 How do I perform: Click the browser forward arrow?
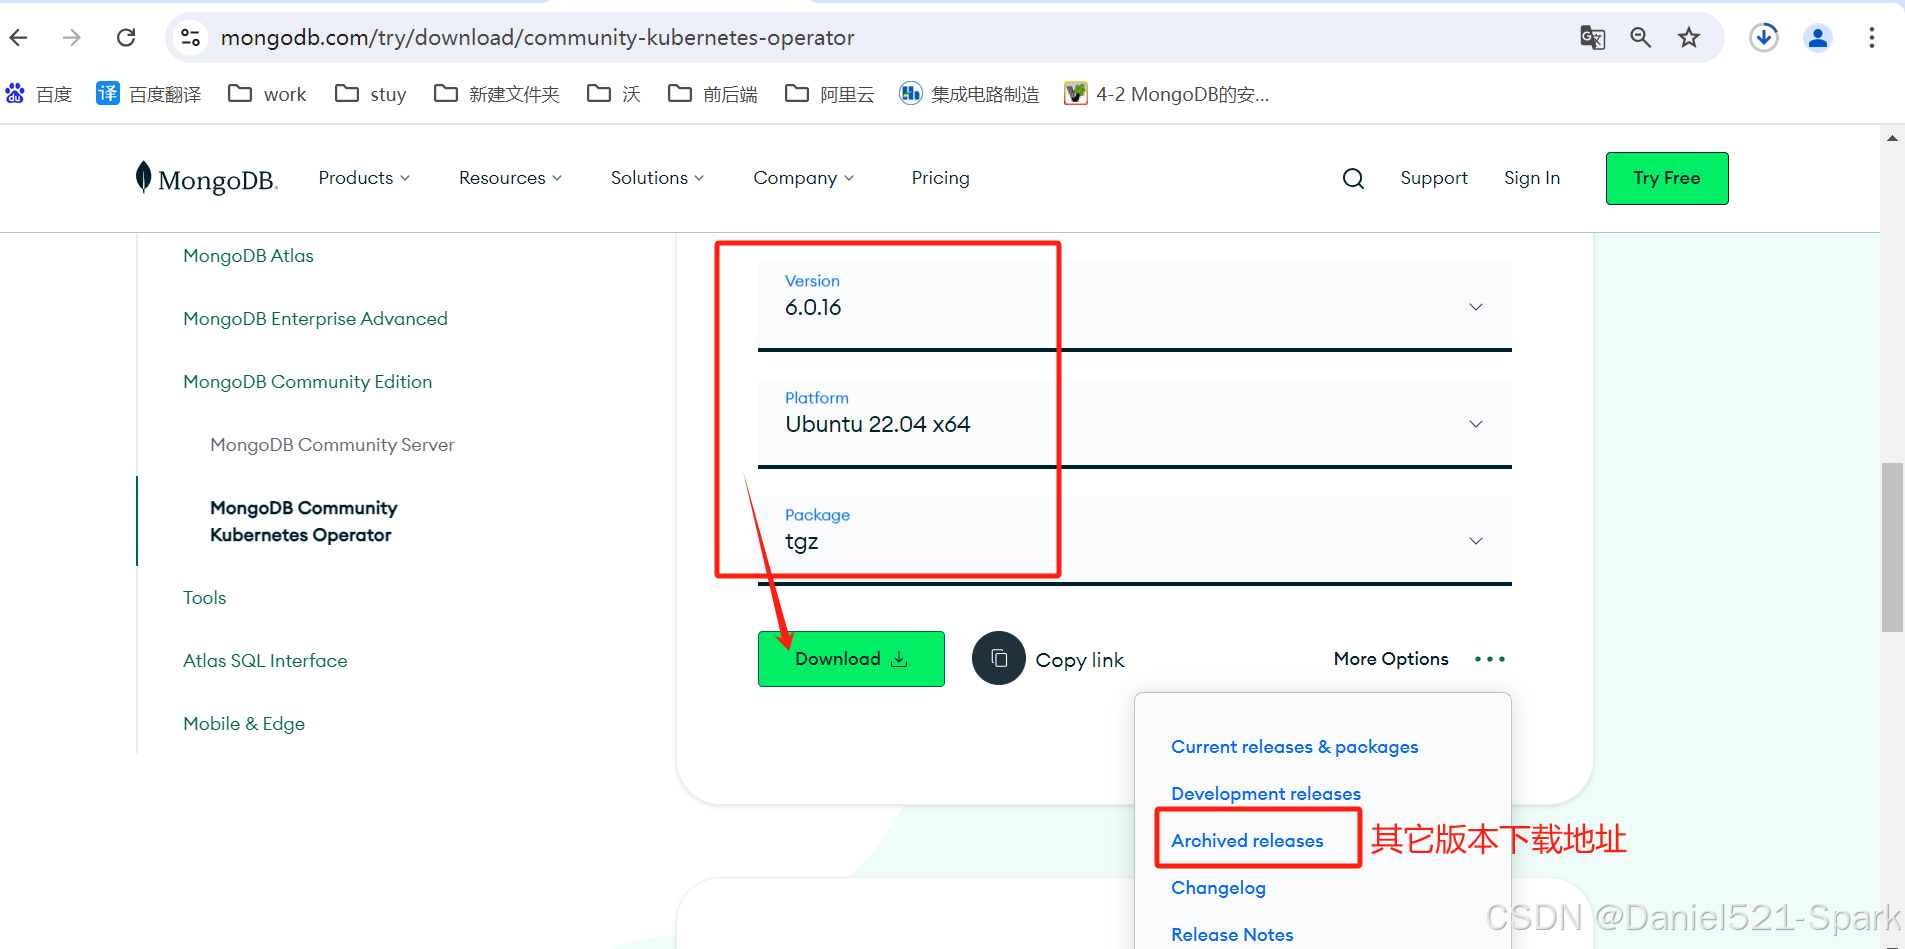tap(71, 38)
